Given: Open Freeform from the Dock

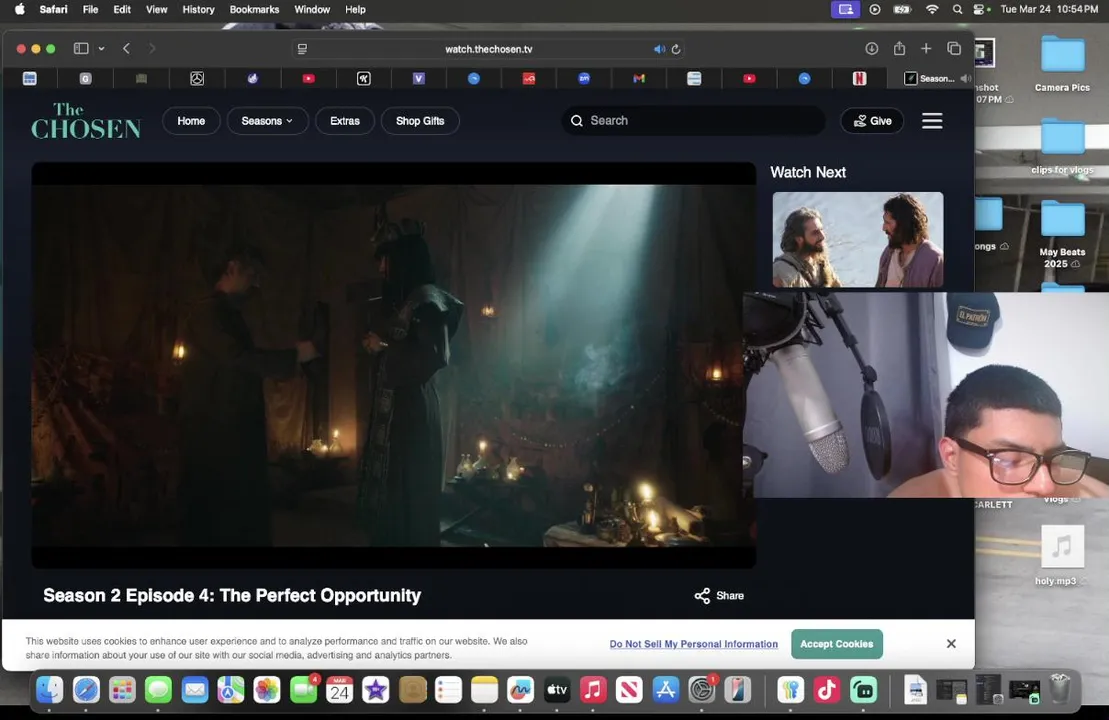Looking at the screenshot, I should [x=521, y=690].
